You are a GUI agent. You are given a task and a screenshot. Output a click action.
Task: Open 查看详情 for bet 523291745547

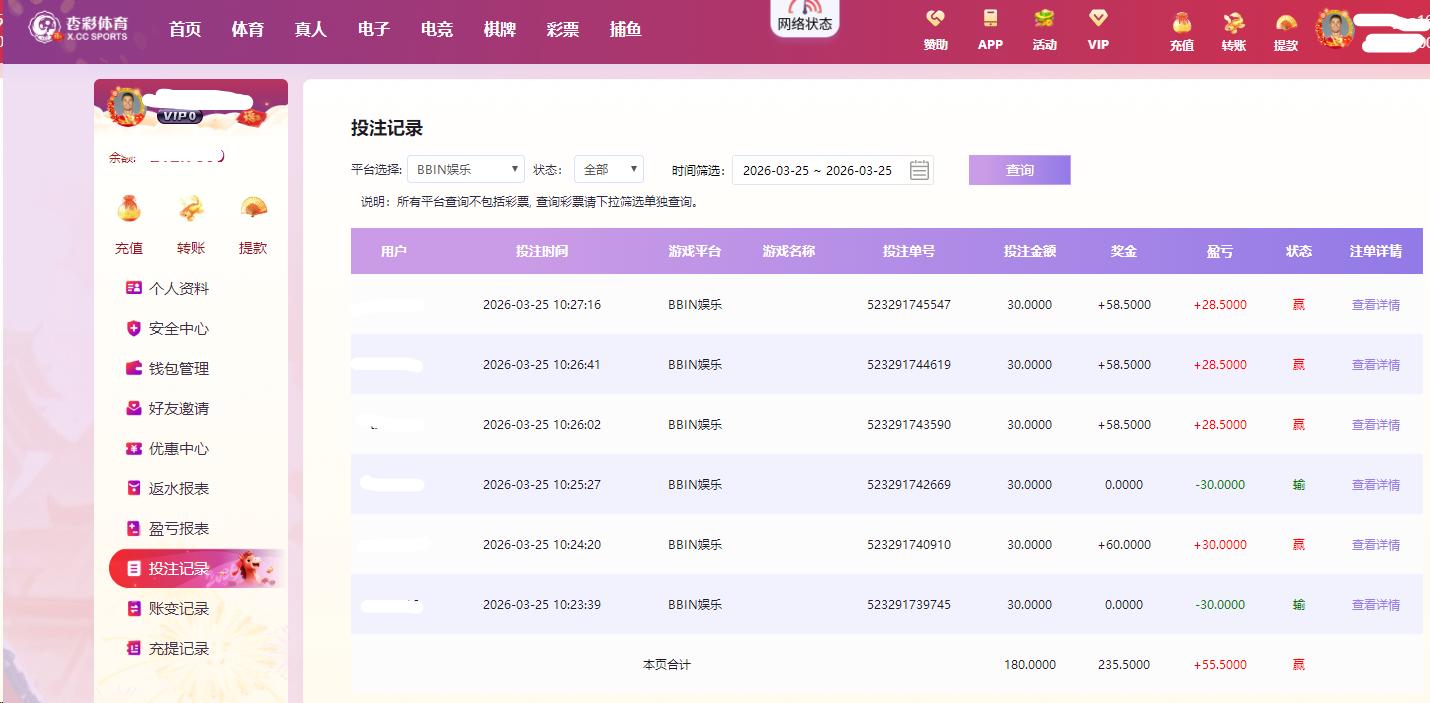[x=1375, y=305]
